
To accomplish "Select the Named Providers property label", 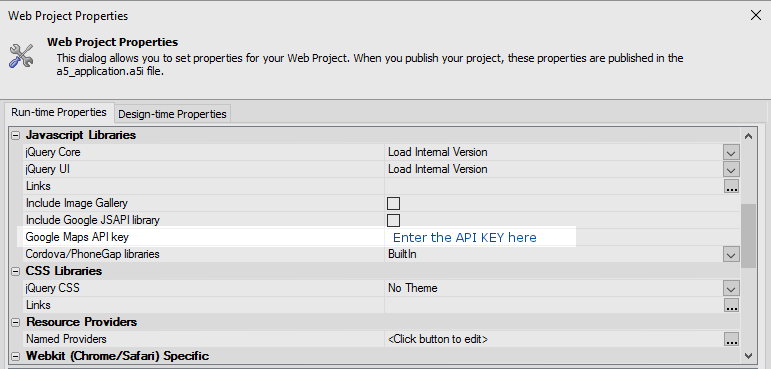I will pyautogui.click(x=66, y=339).
